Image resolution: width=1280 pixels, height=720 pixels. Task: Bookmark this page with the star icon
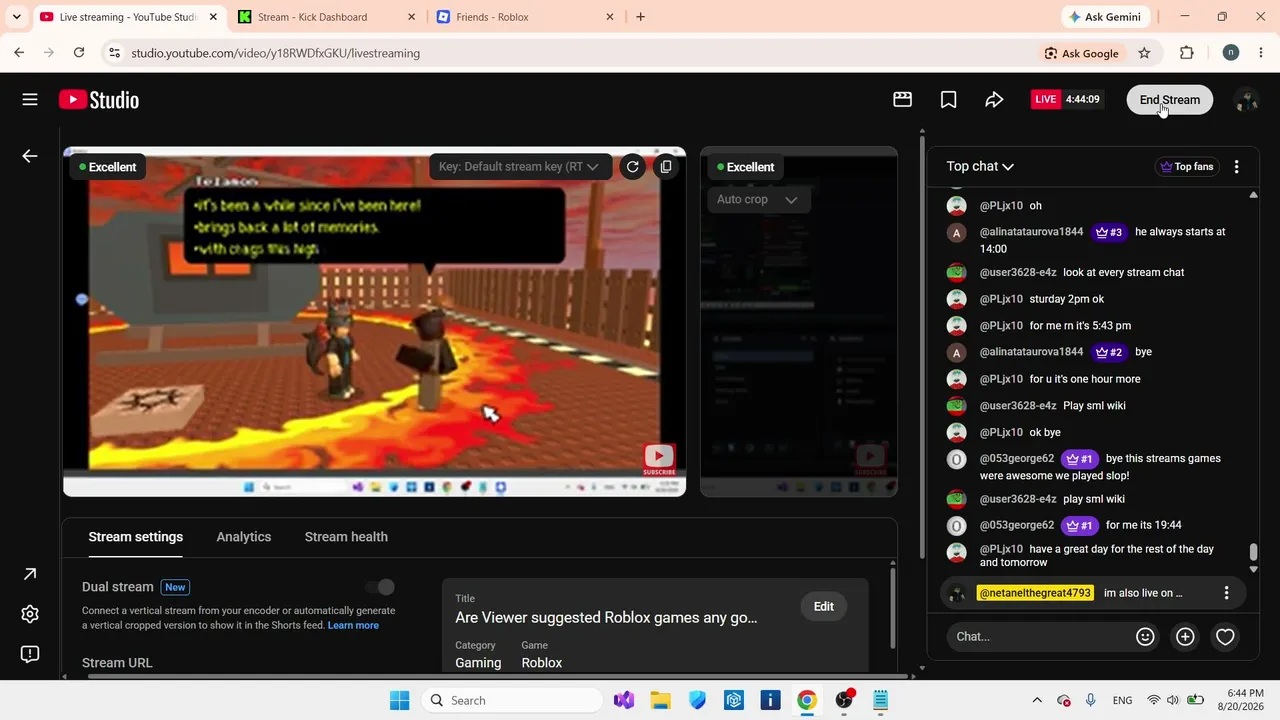coord(1144,53)
